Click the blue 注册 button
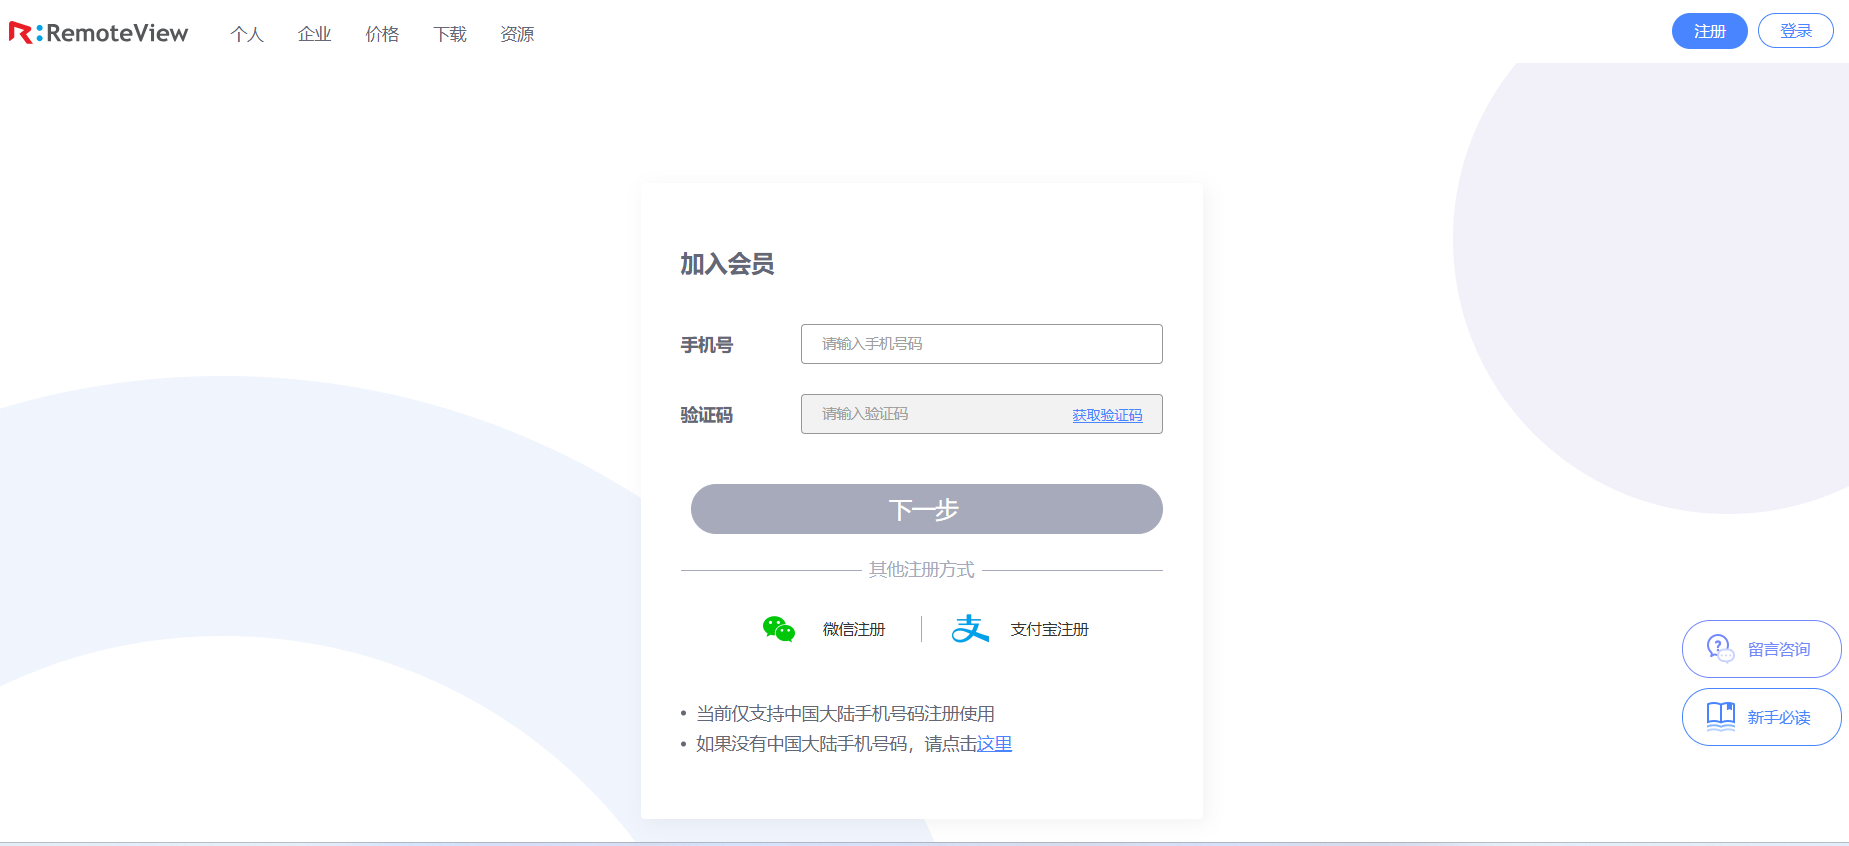Viewport: 1849px width, 846px height. coord(1709,31)
